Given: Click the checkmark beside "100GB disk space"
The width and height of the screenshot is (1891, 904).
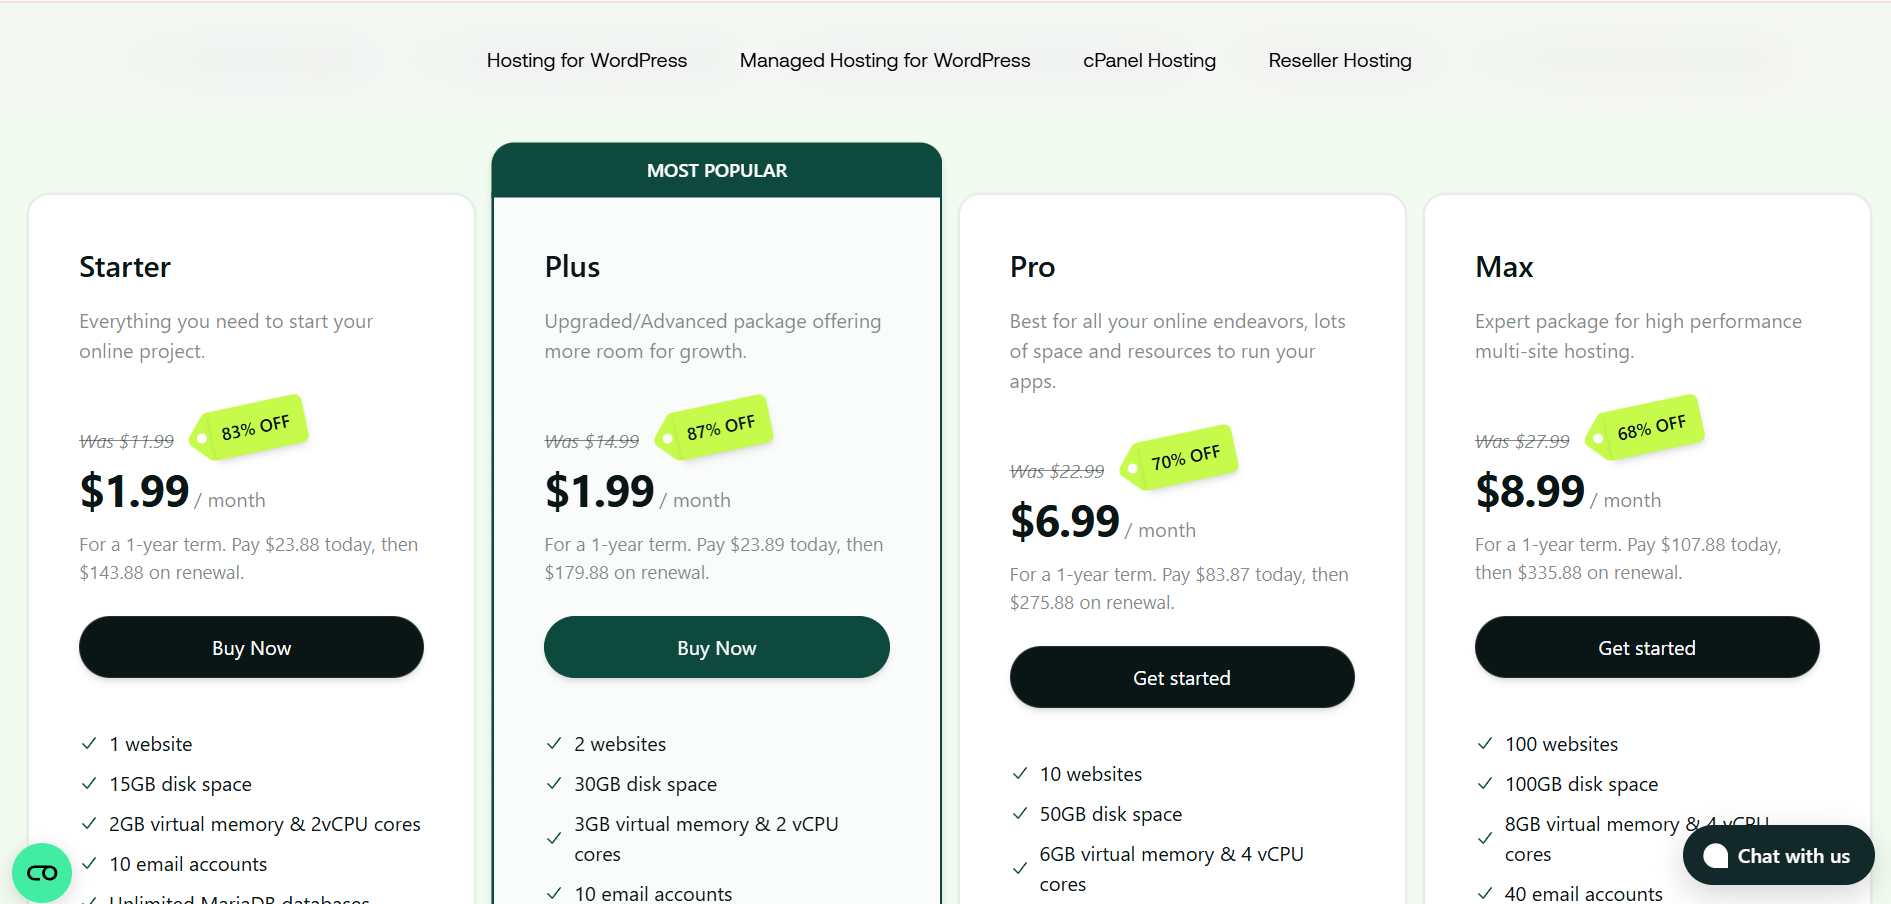Looking at the screenshot, I should click(1485, 783).
